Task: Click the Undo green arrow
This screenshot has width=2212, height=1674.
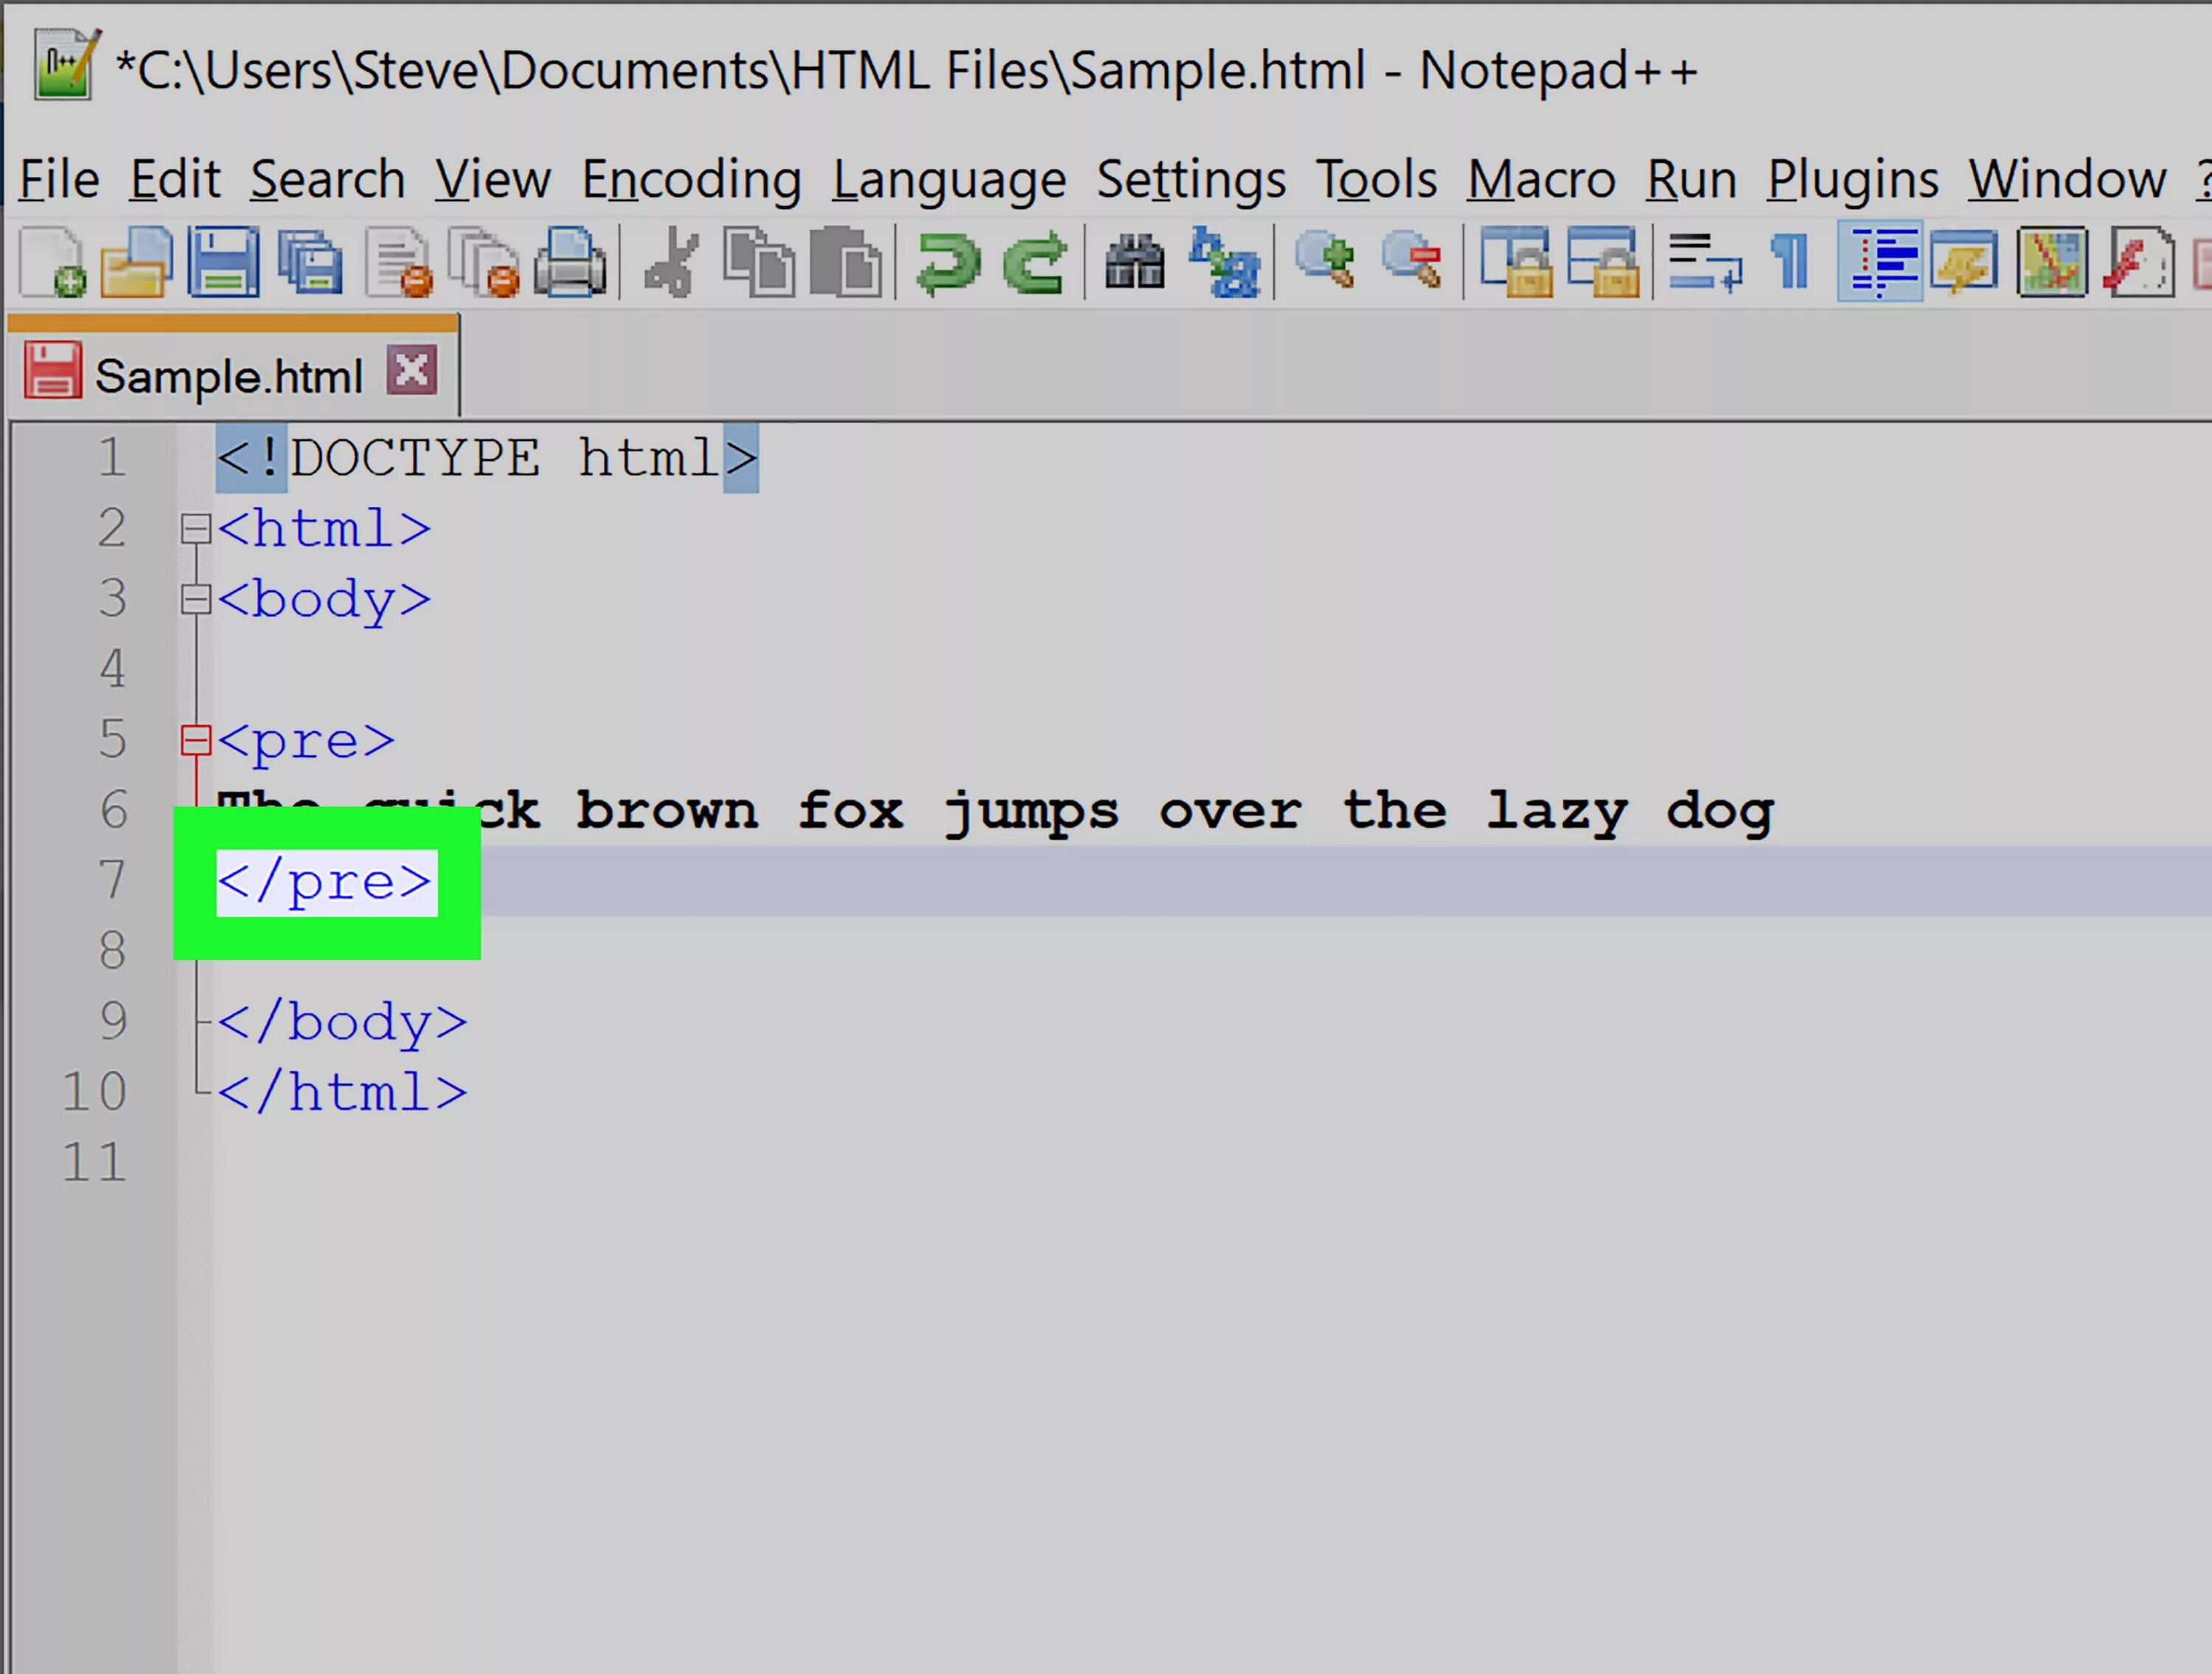Action: coord(946,262)
